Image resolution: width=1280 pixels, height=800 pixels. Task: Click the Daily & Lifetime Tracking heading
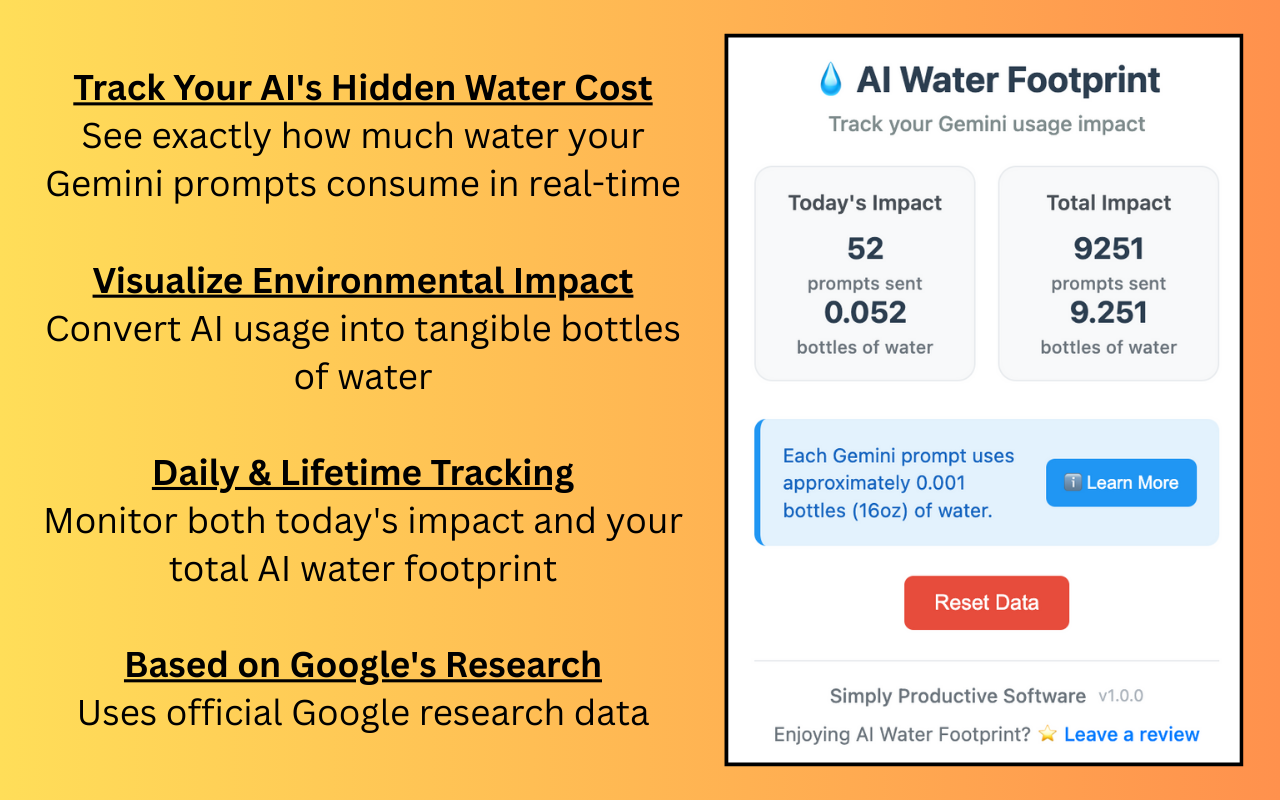(363, 473)
